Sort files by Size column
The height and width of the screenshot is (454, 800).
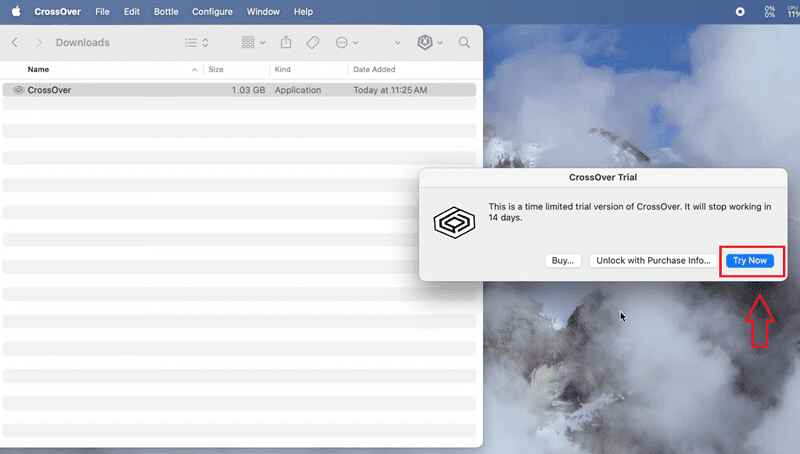(216, 69)
